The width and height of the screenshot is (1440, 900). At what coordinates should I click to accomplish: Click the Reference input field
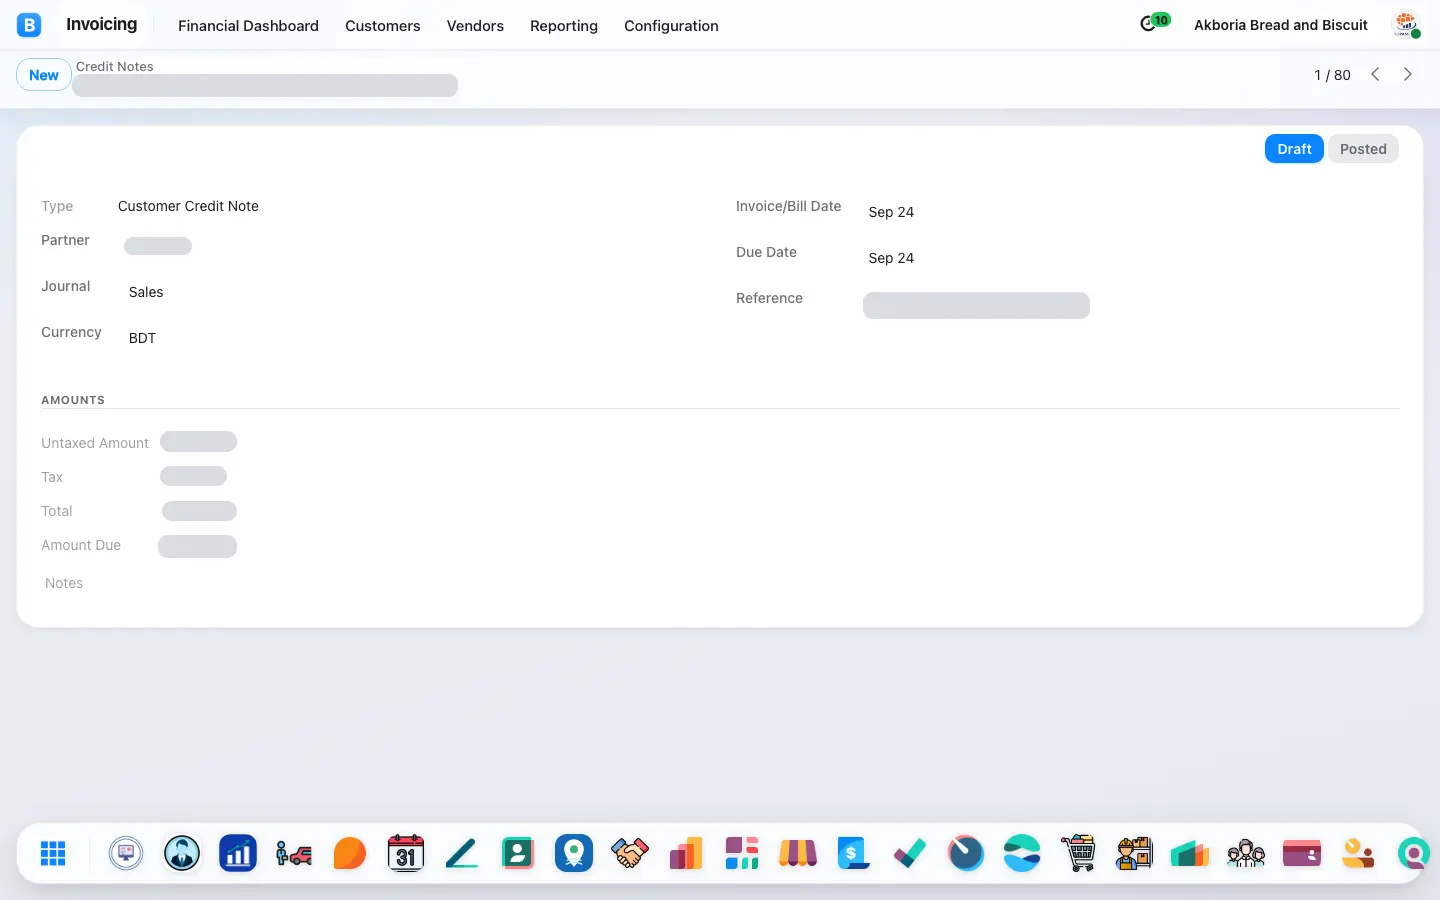976,305
